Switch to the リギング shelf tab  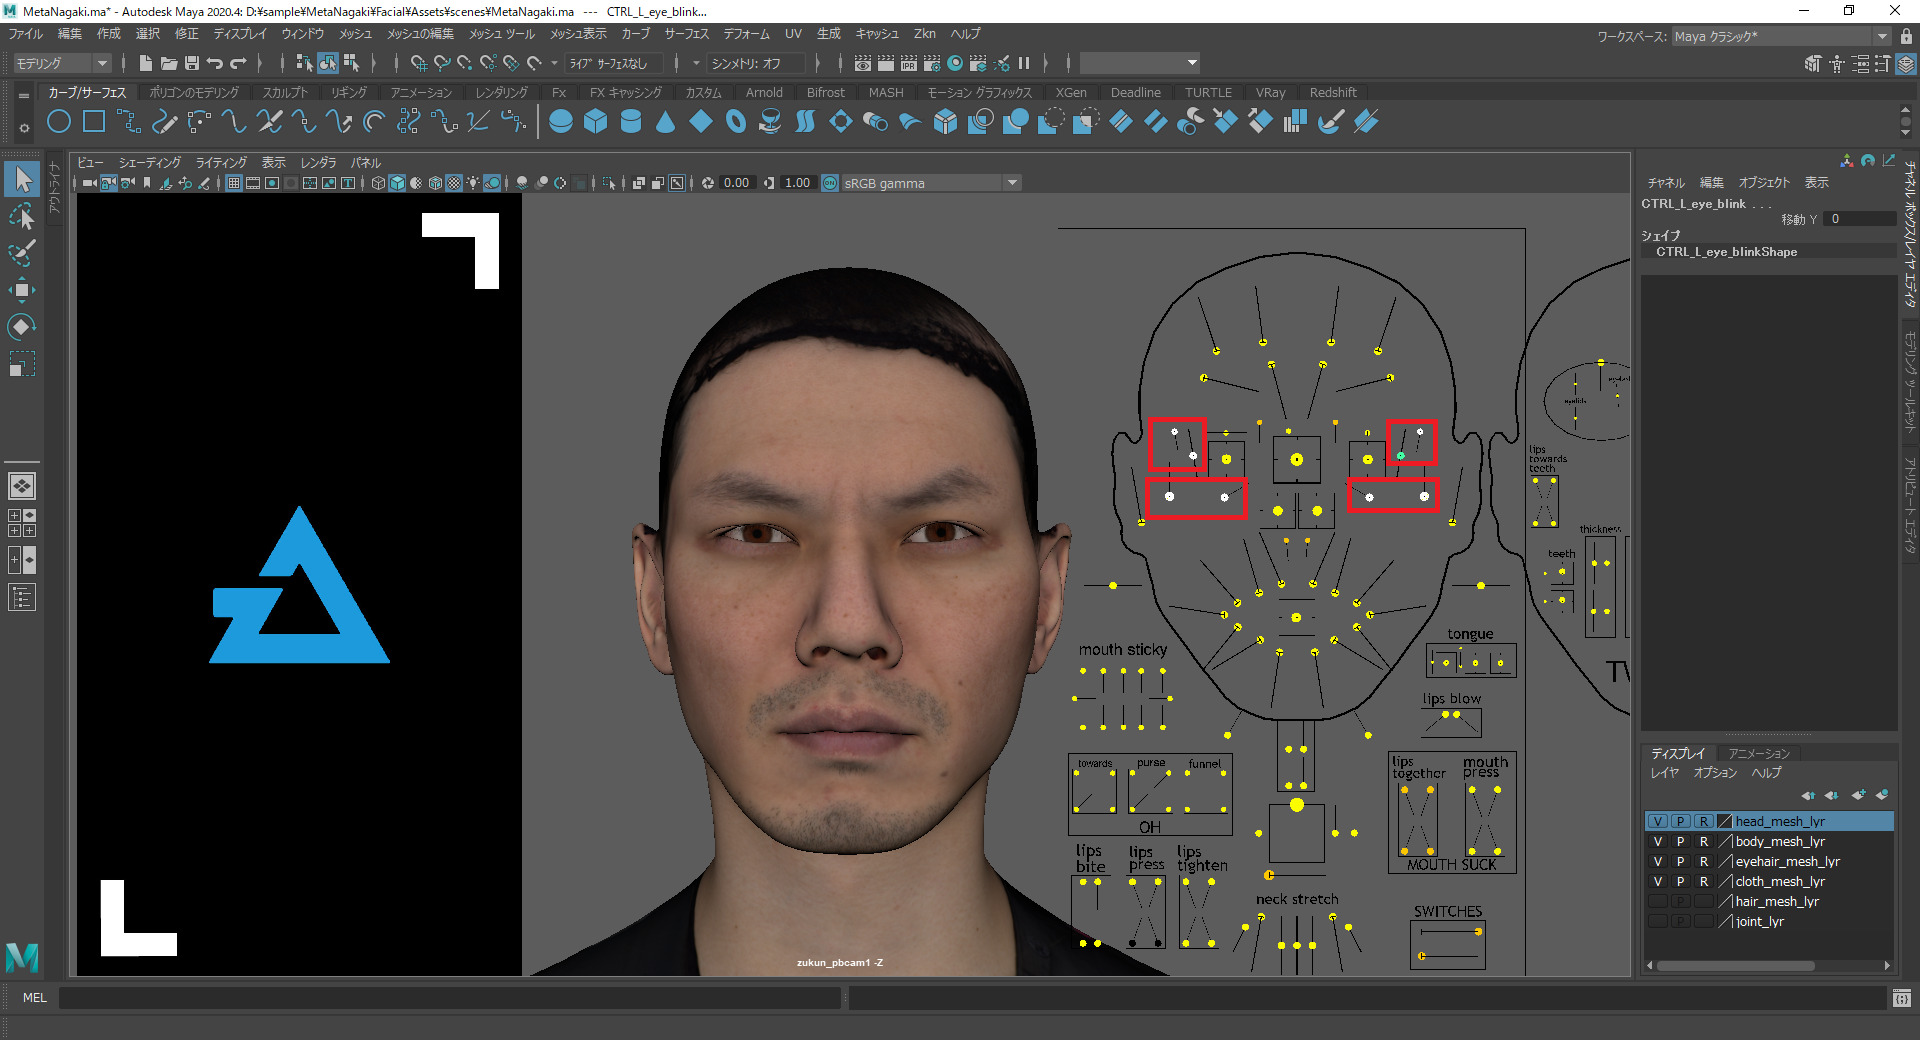point(349,92)
